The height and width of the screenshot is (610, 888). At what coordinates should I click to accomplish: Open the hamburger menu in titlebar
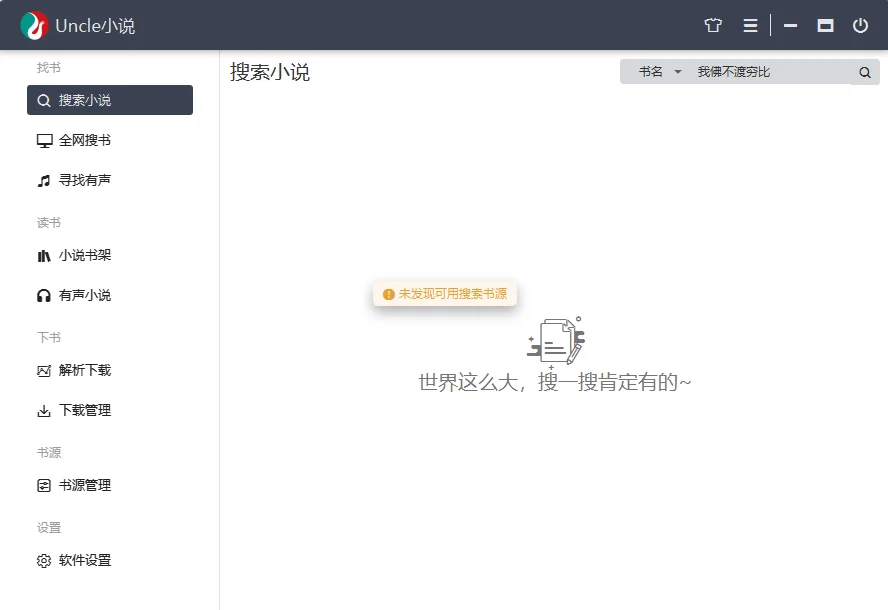[750, 25]
